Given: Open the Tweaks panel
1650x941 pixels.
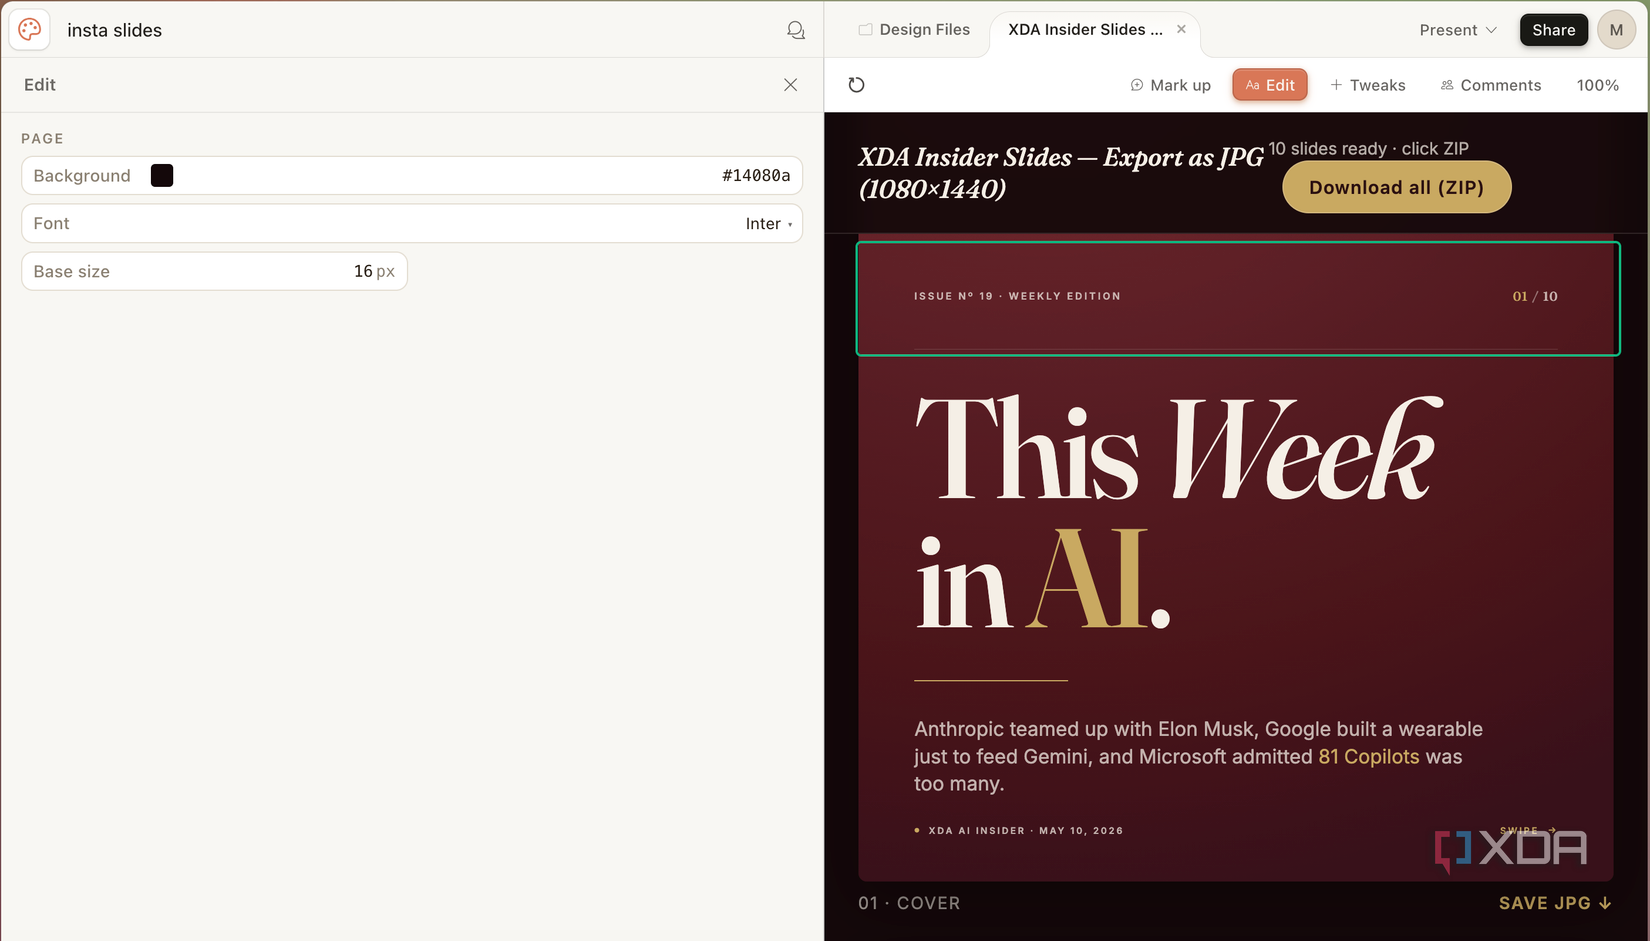Looking at the screenshot, I should (1367, 85).
